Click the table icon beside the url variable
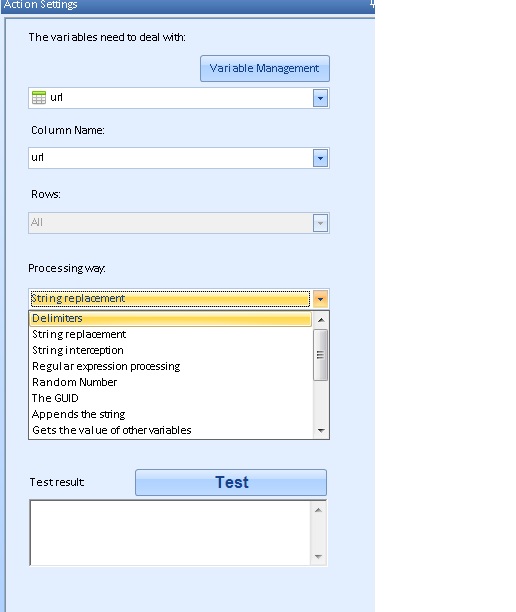 pyautogui.click(x=39, y=98)
